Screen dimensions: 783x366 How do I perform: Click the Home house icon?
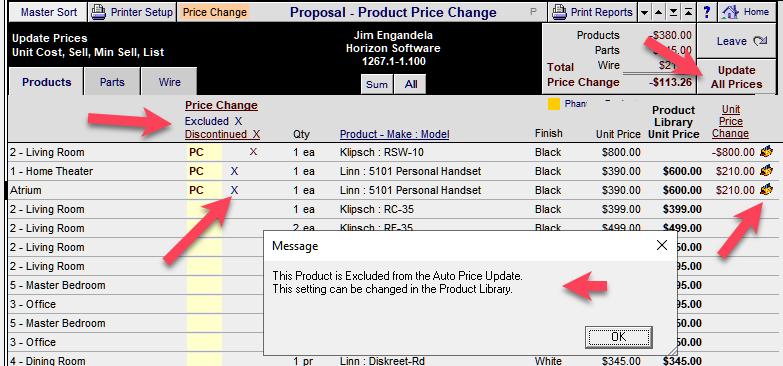730,12
